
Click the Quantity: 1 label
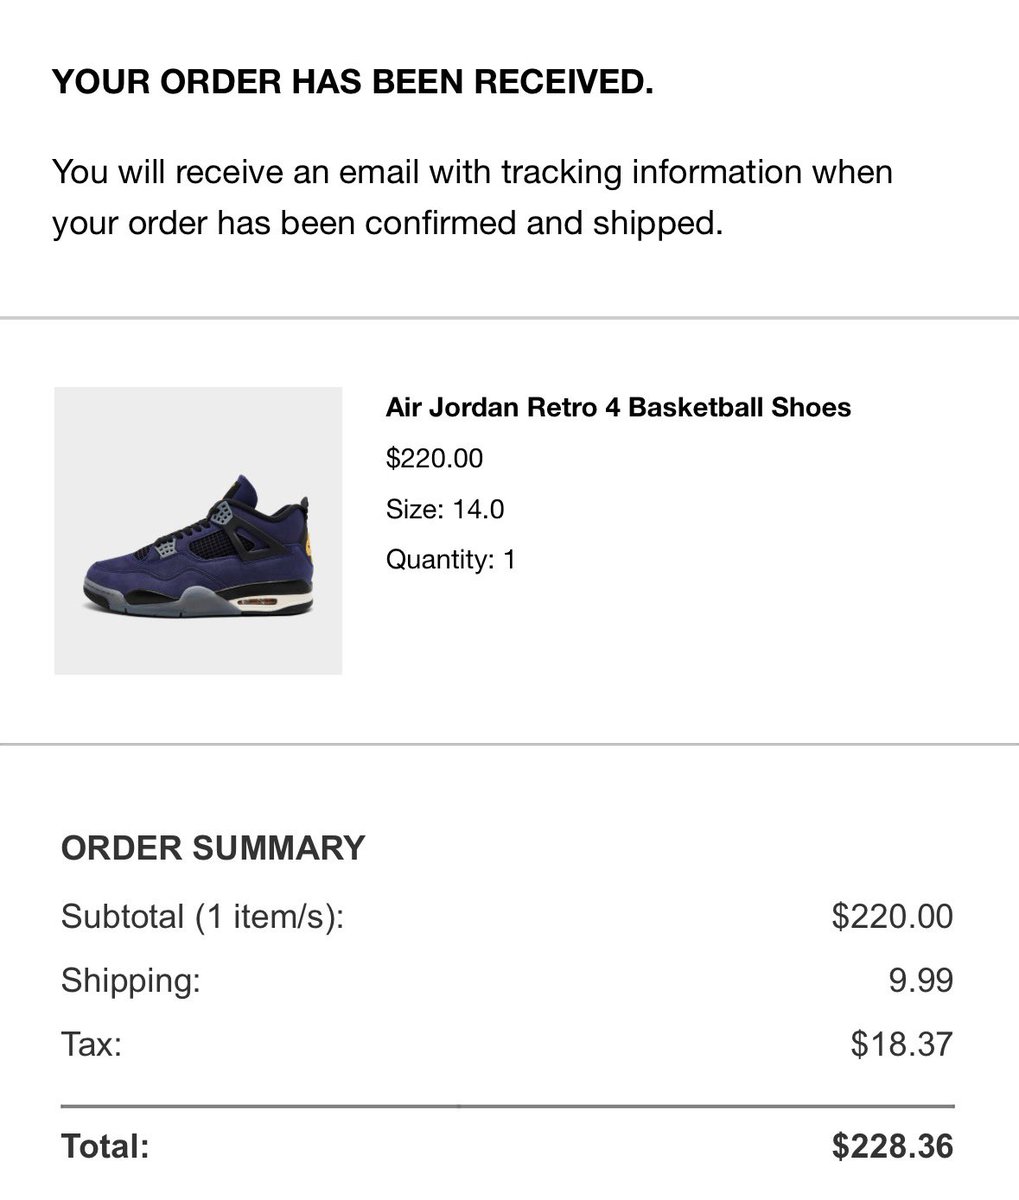pyautogui.click(x=451, y=559)
